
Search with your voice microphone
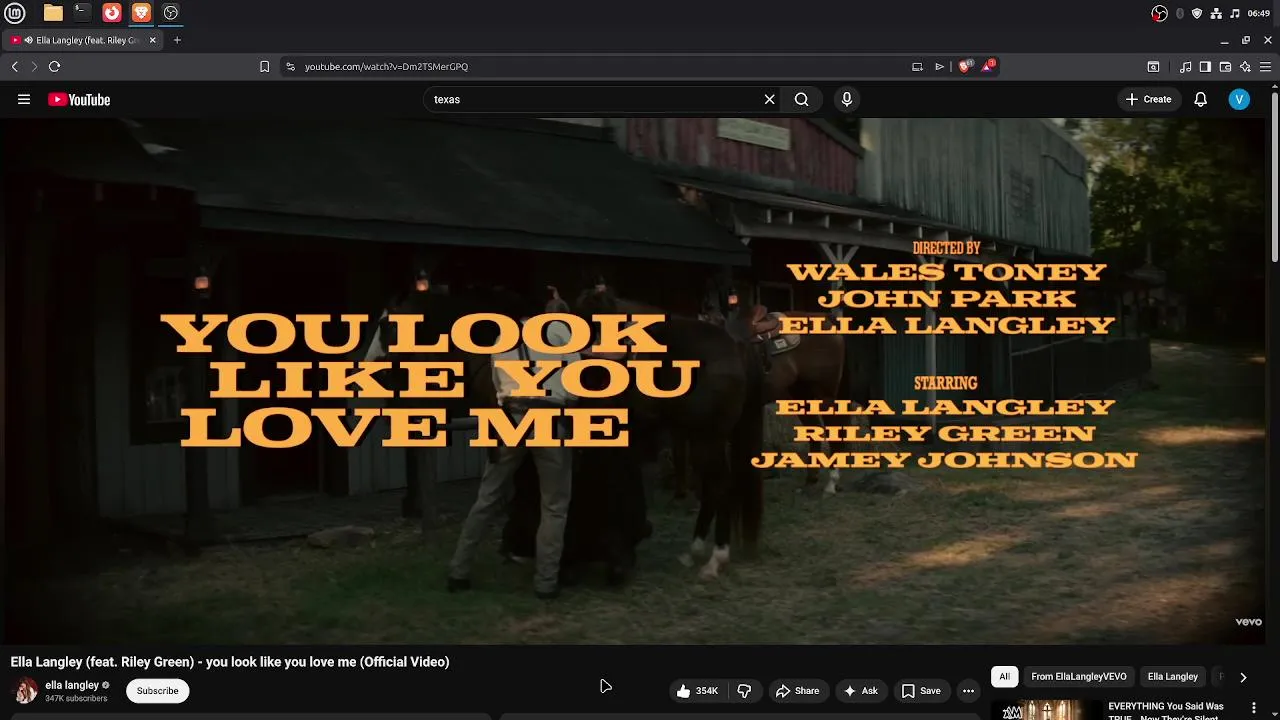846,99
